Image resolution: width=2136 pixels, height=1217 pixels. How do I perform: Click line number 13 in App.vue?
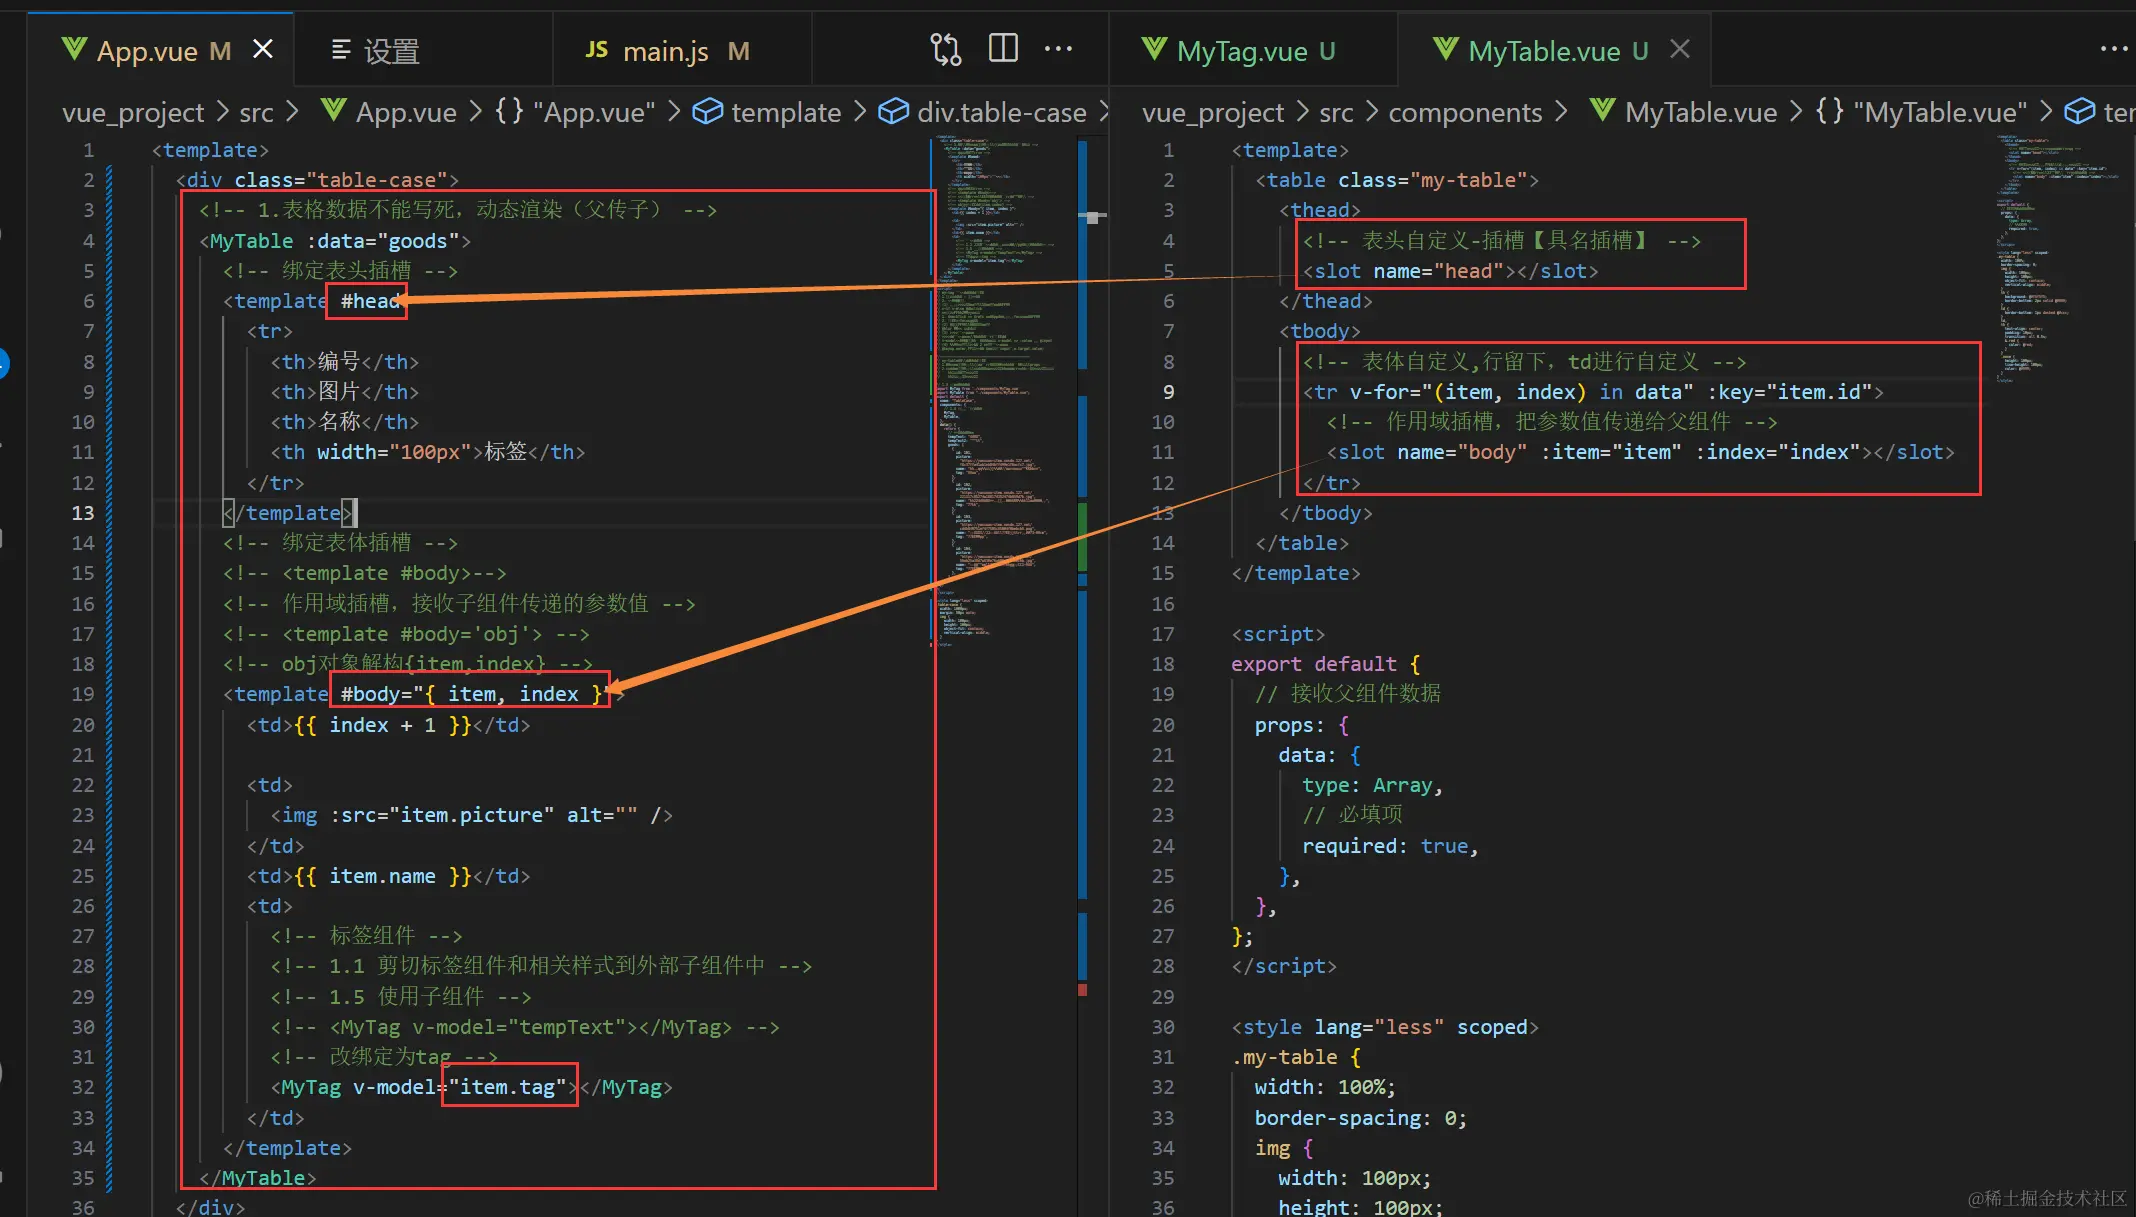83,513
